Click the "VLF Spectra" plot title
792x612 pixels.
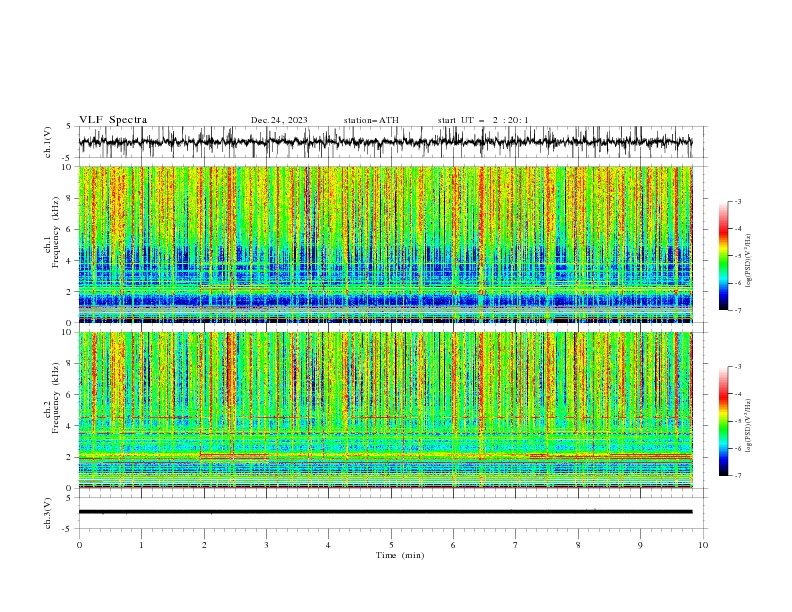[x=113, y=120]
